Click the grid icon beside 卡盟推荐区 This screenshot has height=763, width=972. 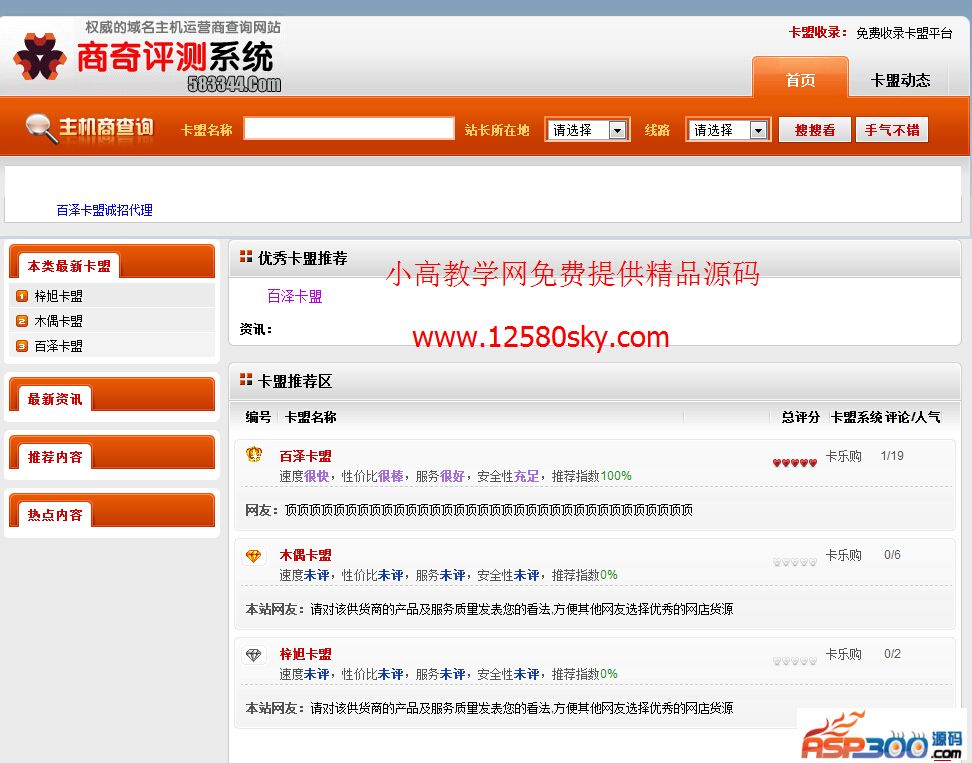pyautogui.click(x=246, y=379)
